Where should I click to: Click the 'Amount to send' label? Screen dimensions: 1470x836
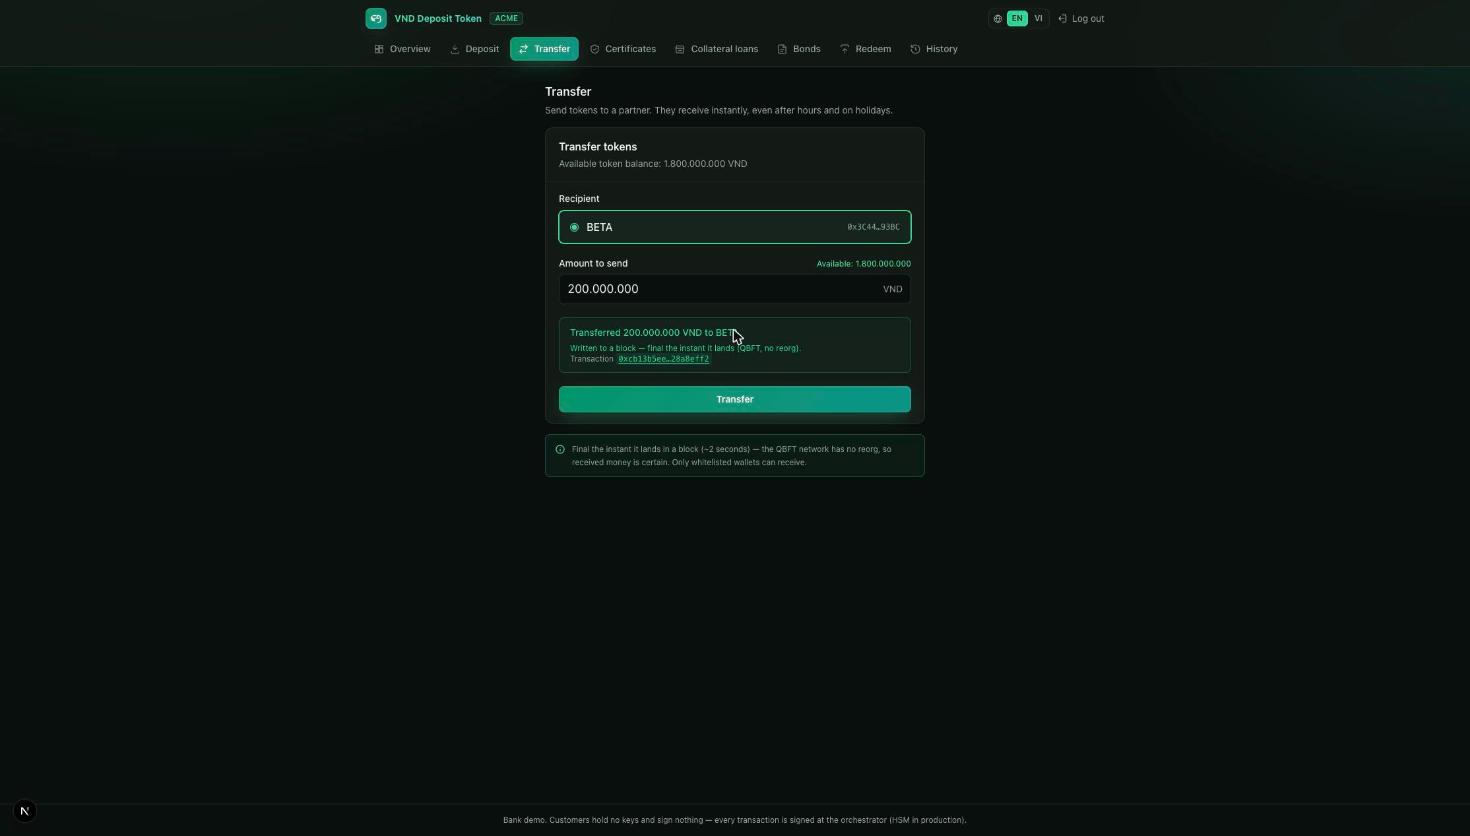pos(593,264)
